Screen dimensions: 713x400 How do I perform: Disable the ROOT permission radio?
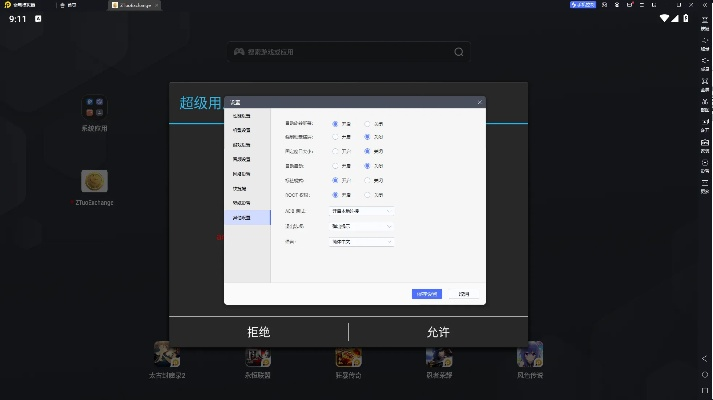[367, 195]
